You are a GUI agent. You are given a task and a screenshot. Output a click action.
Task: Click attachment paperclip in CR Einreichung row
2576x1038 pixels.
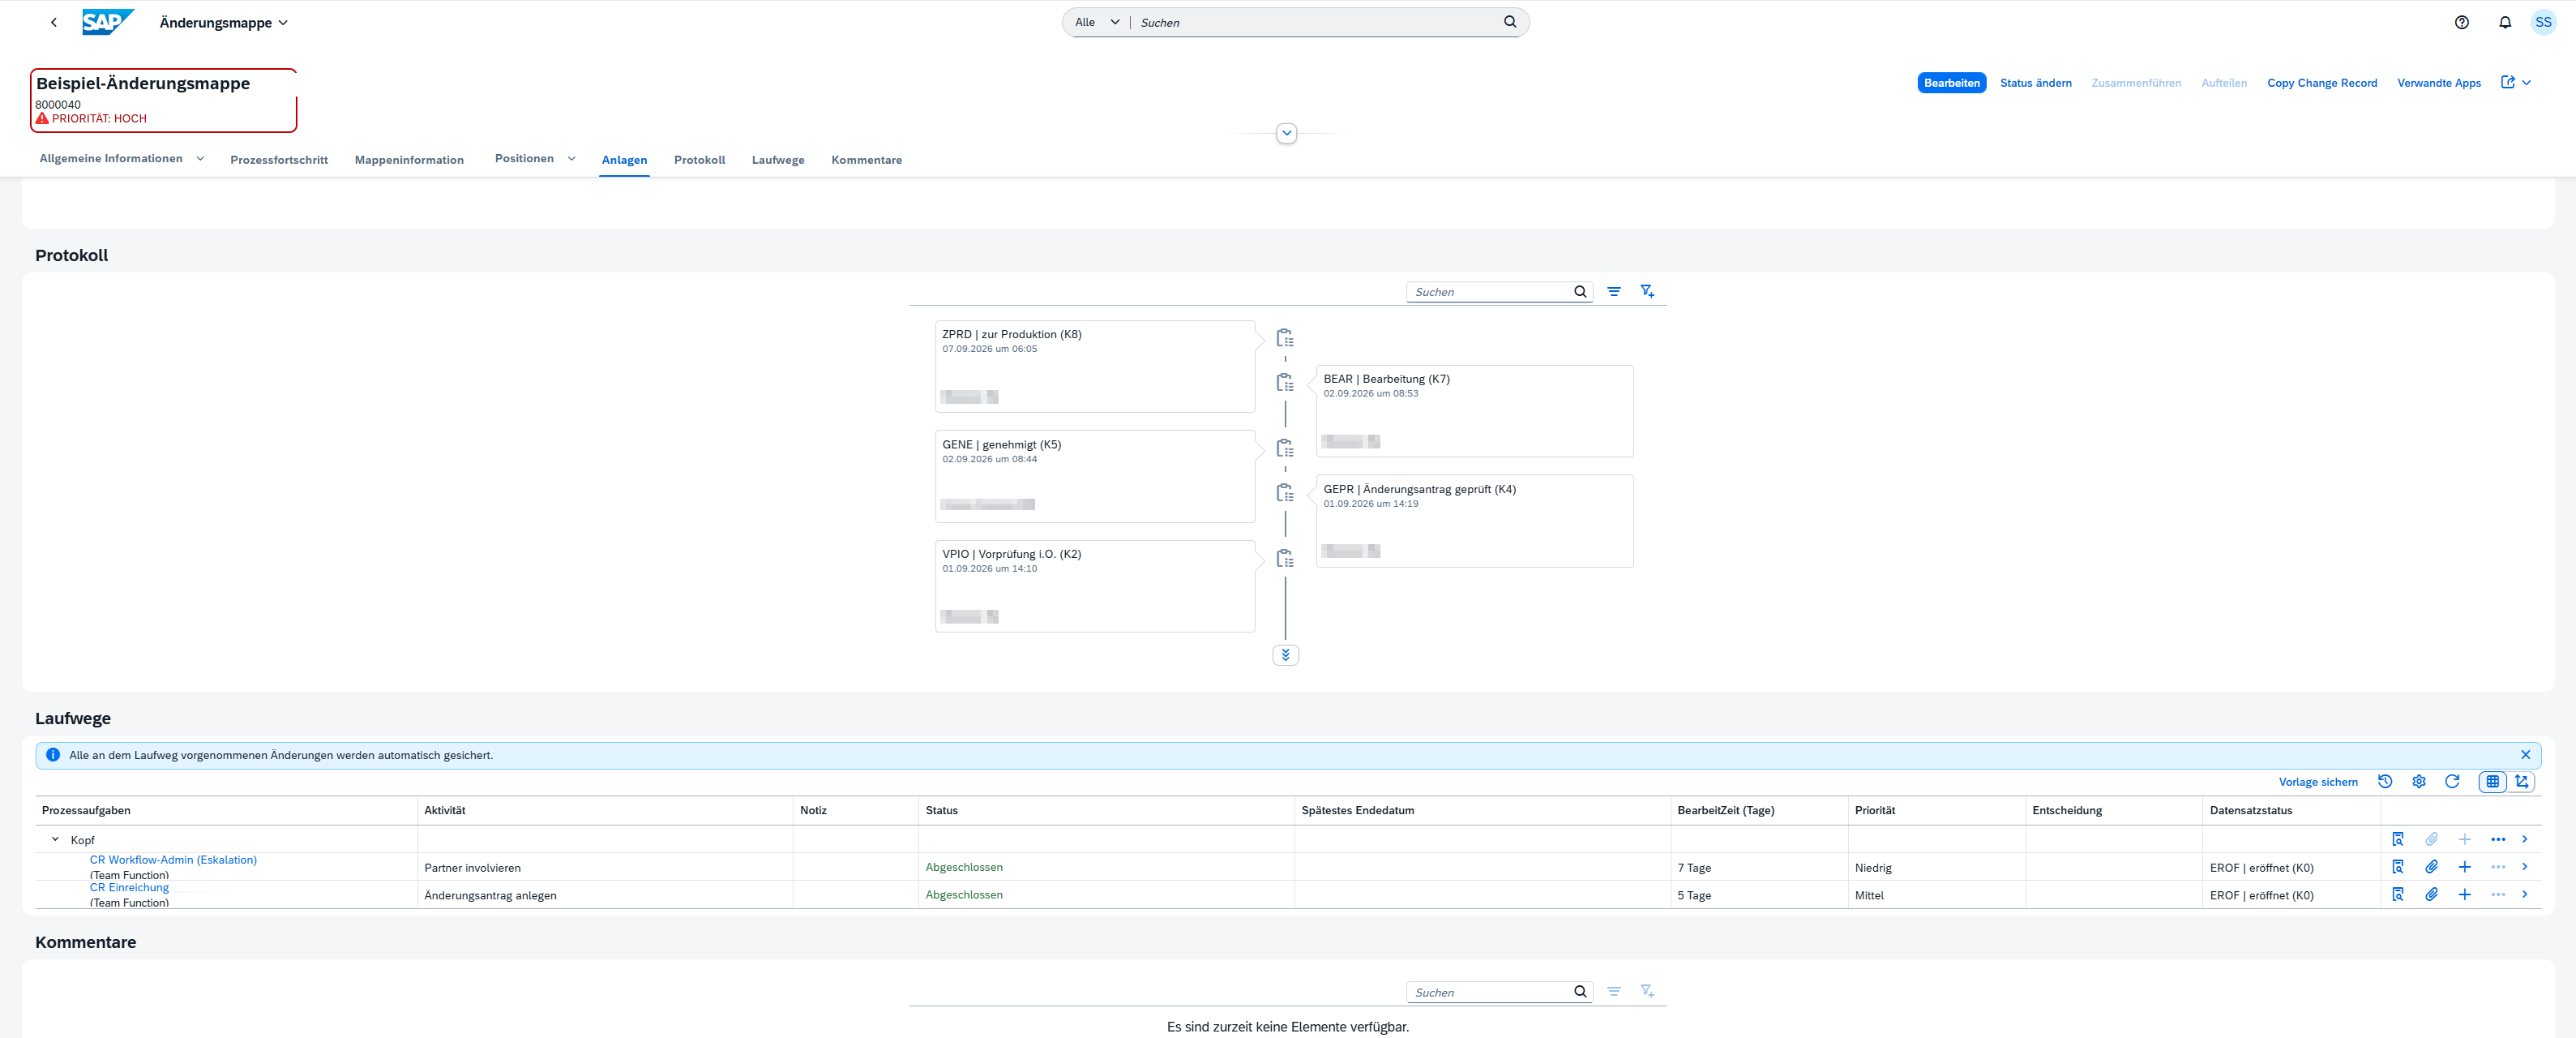click(2431, 894)
